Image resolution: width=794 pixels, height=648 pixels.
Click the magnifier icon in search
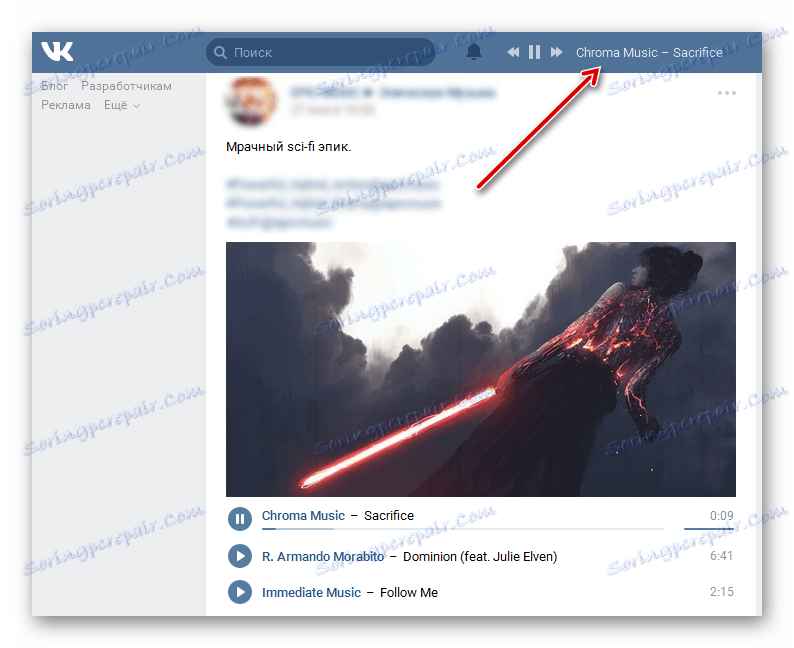(220, 52)
